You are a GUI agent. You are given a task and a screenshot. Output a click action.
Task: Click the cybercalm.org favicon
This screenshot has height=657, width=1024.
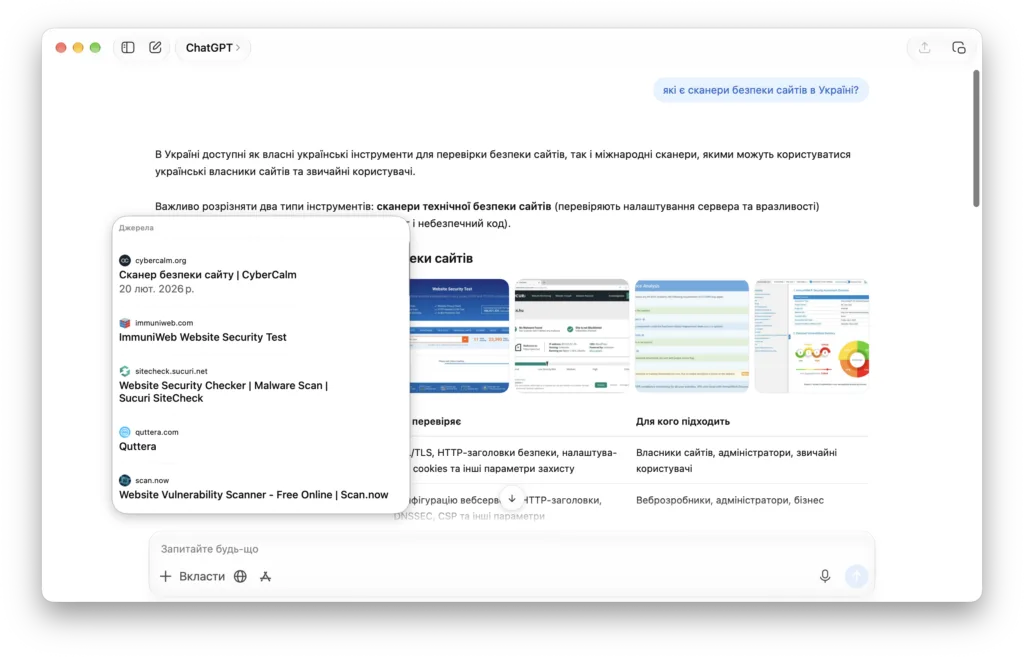click(125, 261)
